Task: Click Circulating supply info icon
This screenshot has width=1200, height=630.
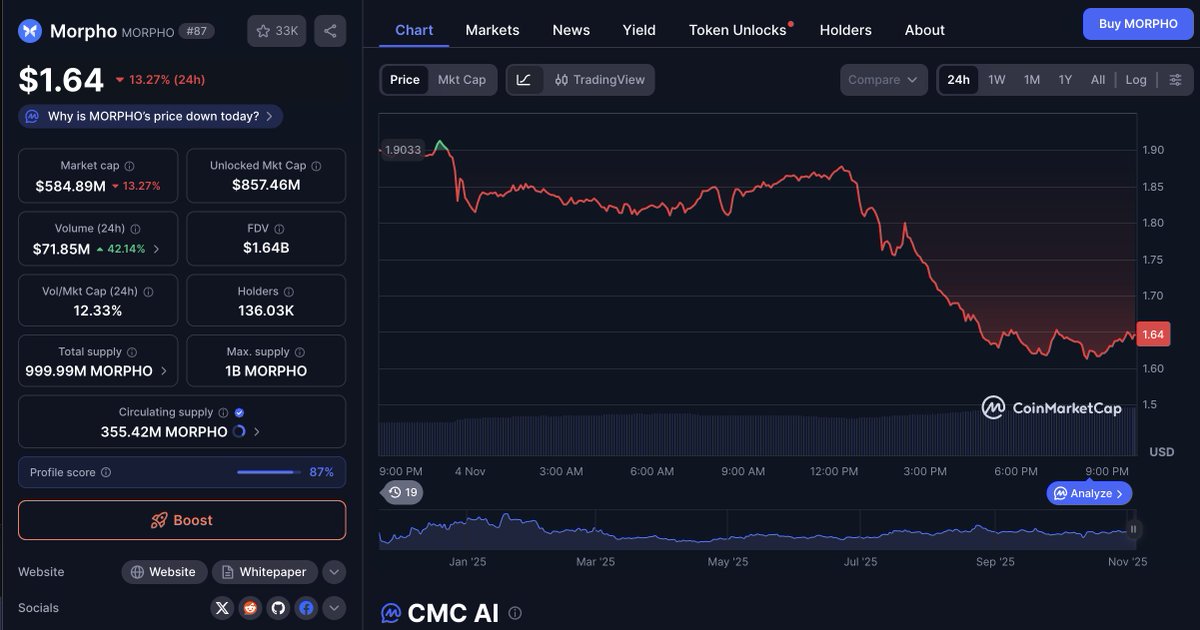Action: click(223, 412)
